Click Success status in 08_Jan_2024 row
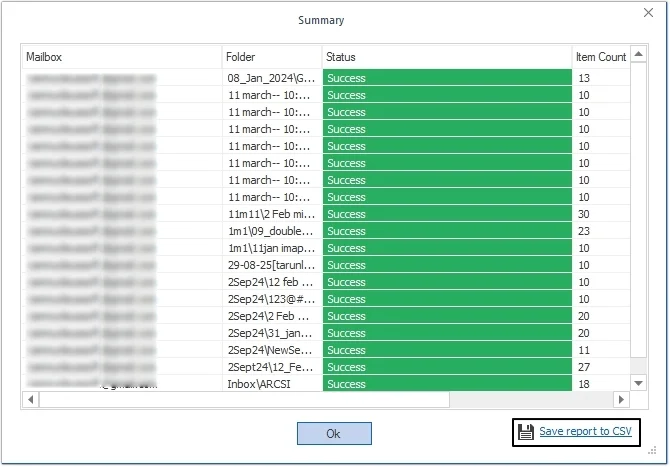 coord(447,78)
